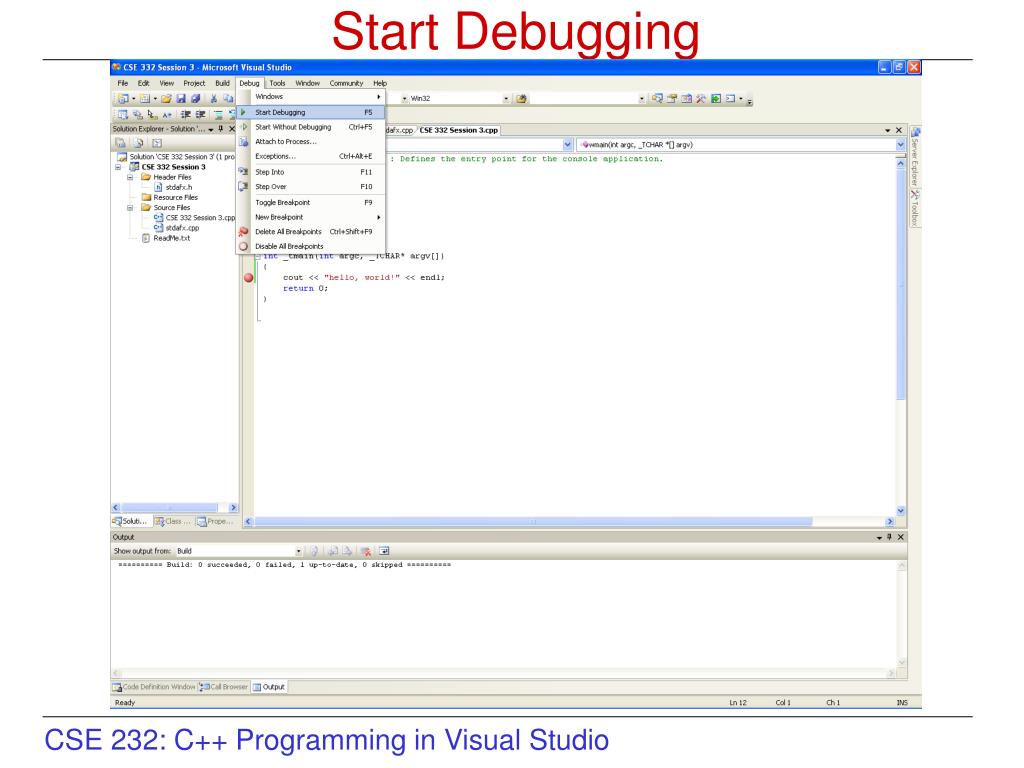
Task: Collapse the Header Files folder
Action: (130, 177)
